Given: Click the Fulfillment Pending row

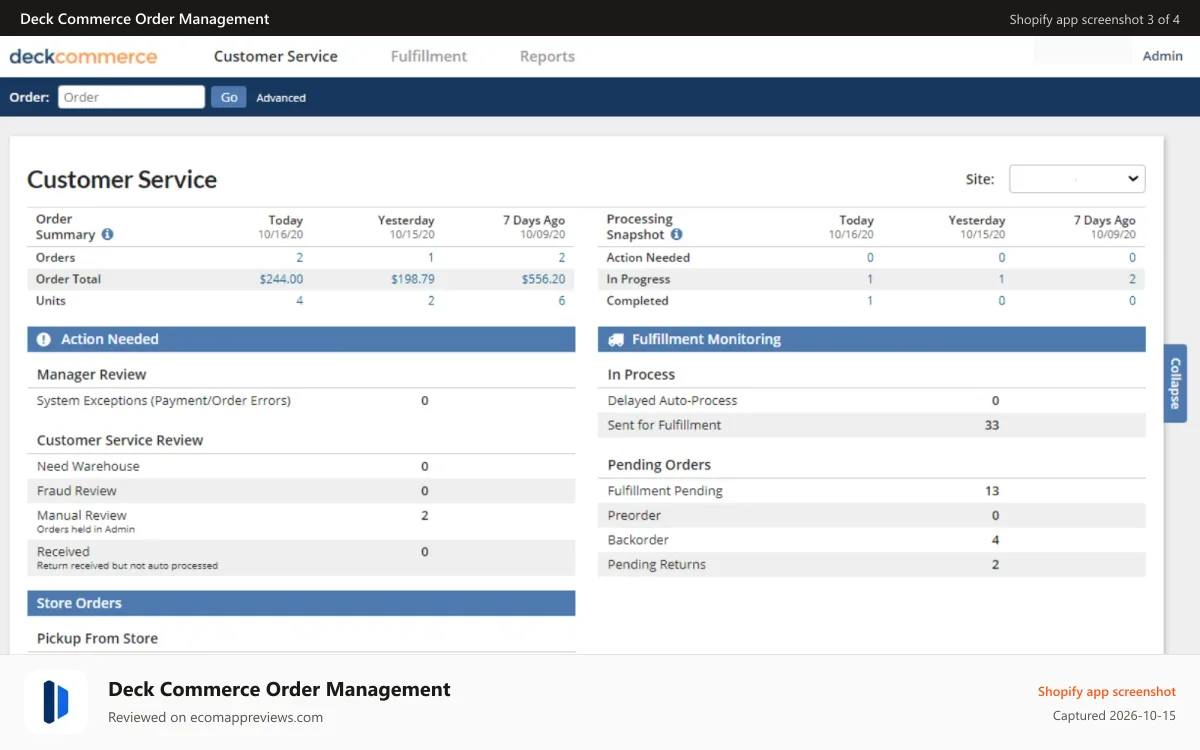Looking at the screenshot, I should [872, 491].
